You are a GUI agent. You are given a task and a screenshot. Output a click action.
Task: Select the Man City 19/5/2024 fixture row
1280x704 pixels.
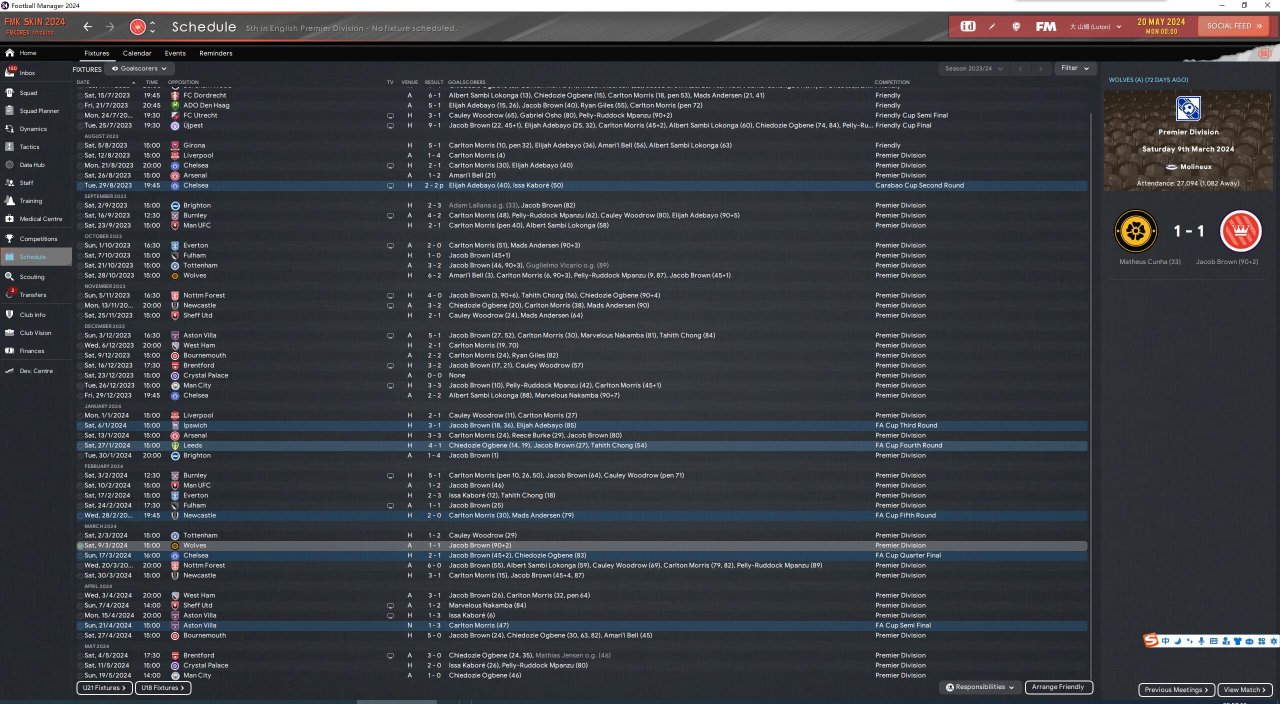coord(581,675)
